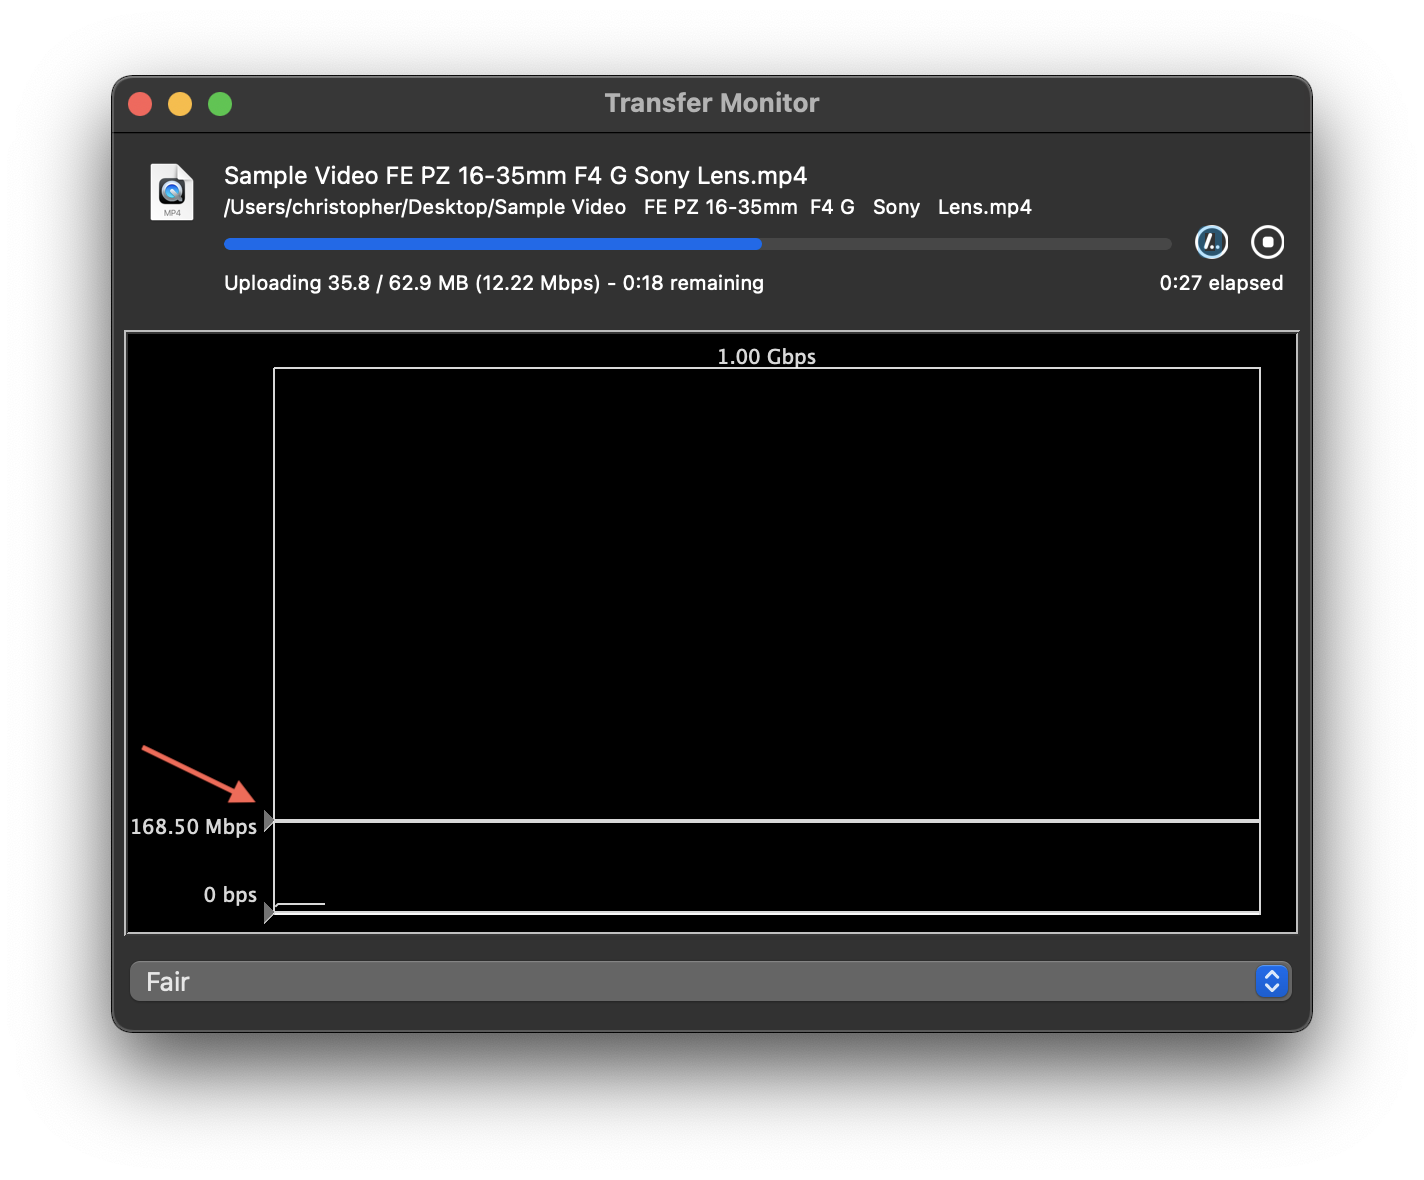Click the Uploading 35.8 / 62.9 MB status
Viewport: 1424px width, 1180px height.
click(x=494, y=283)
